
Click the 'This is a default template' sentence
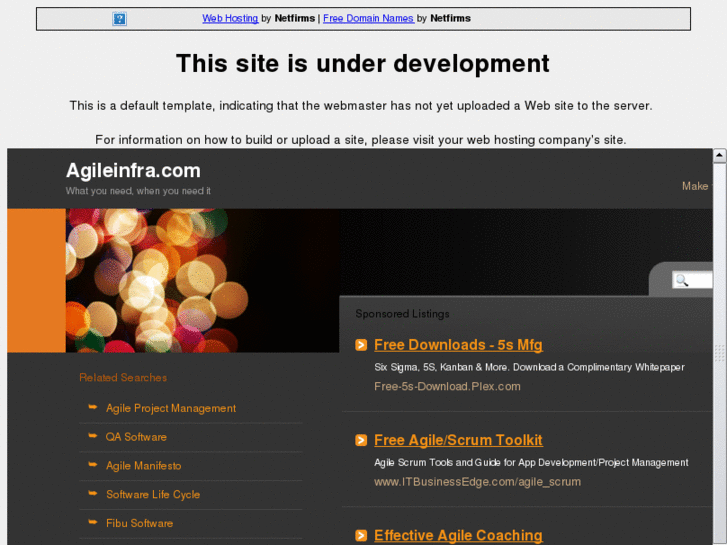point(361,106)
